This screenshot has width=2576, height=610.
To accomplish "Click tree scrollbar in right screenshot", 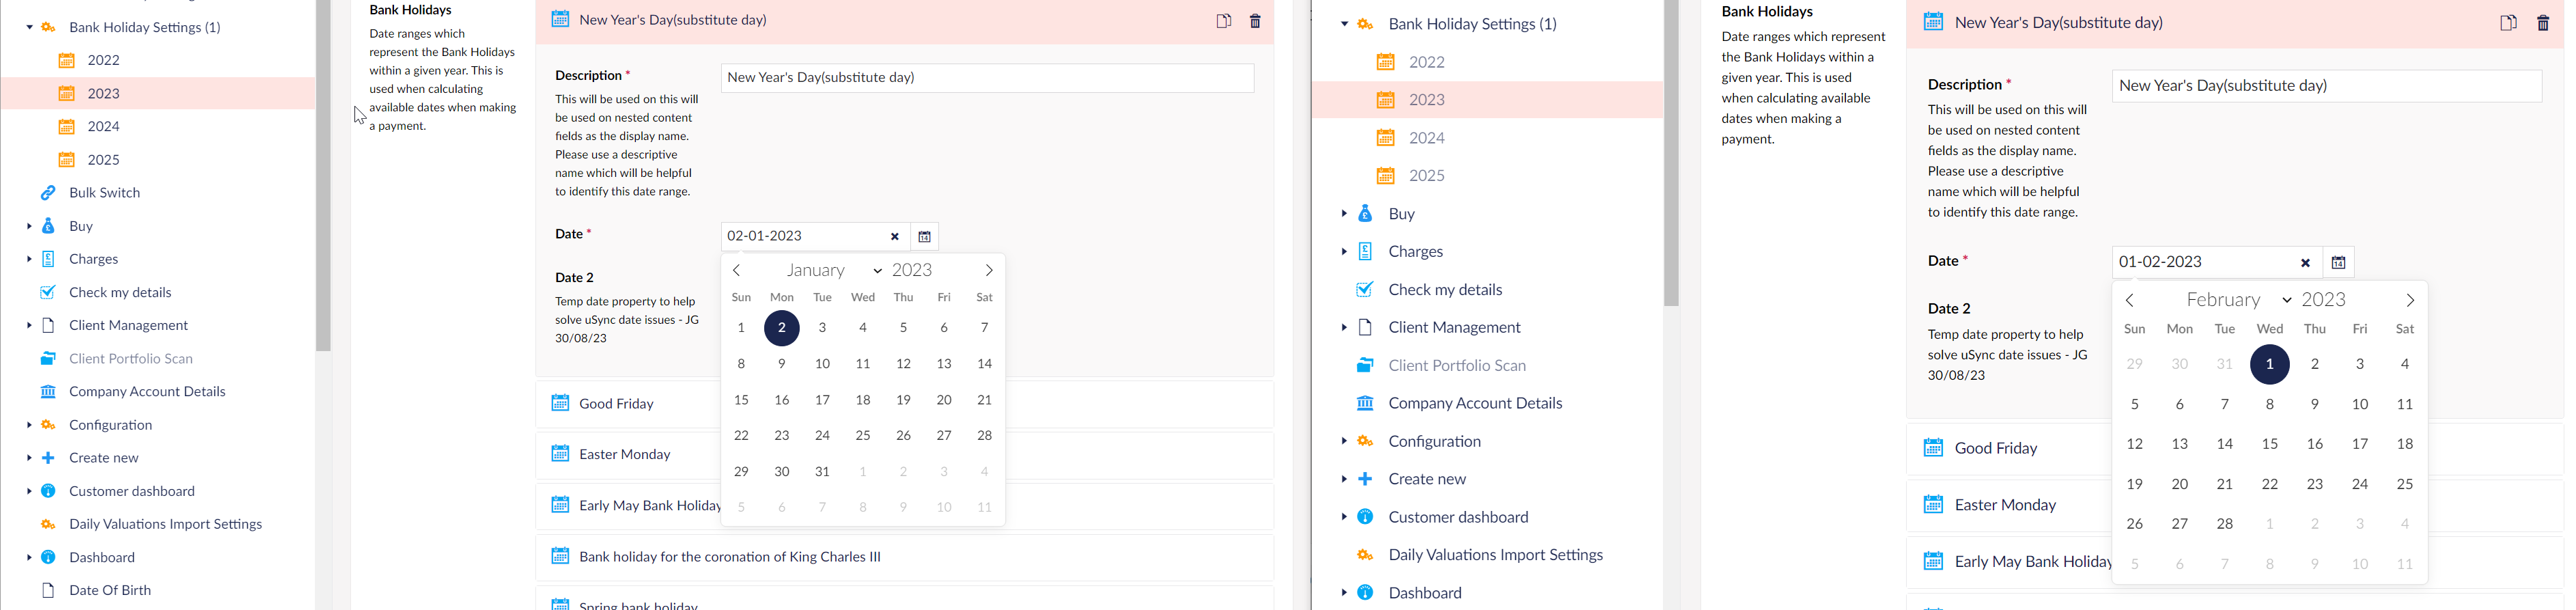I will click(1671, 152).
